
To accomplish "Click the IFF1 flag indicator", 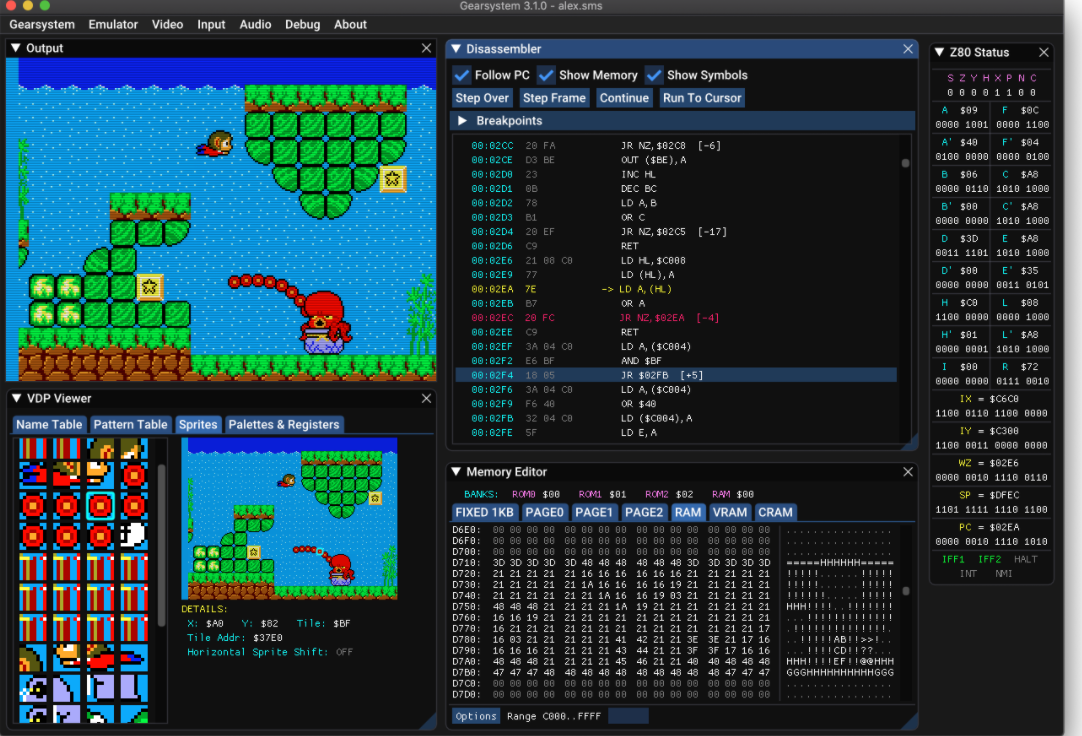I will point(954,559).
